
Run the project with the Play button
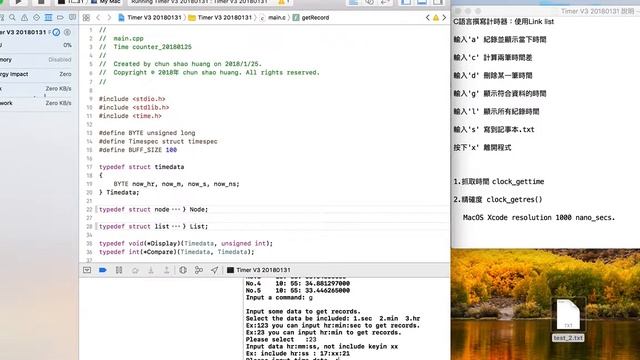[18, 2]
